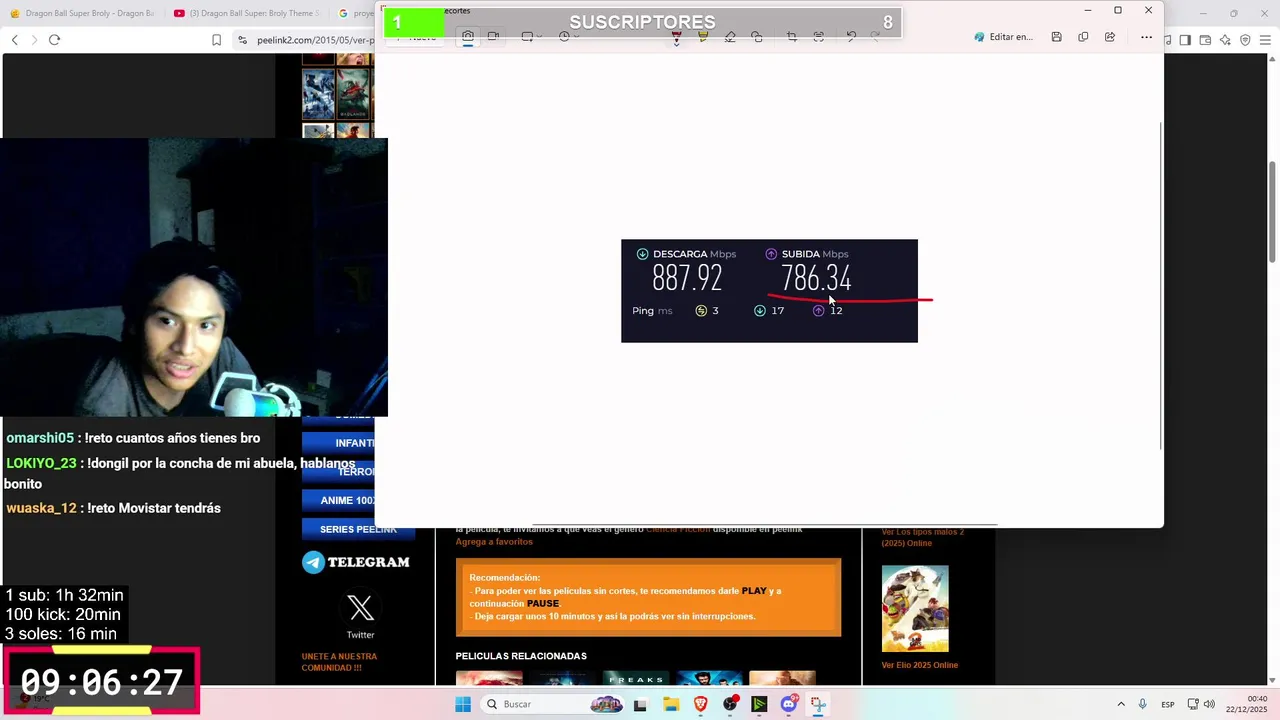Go back in the browser
Screen dimensions: 1280x720
point(14,39)
